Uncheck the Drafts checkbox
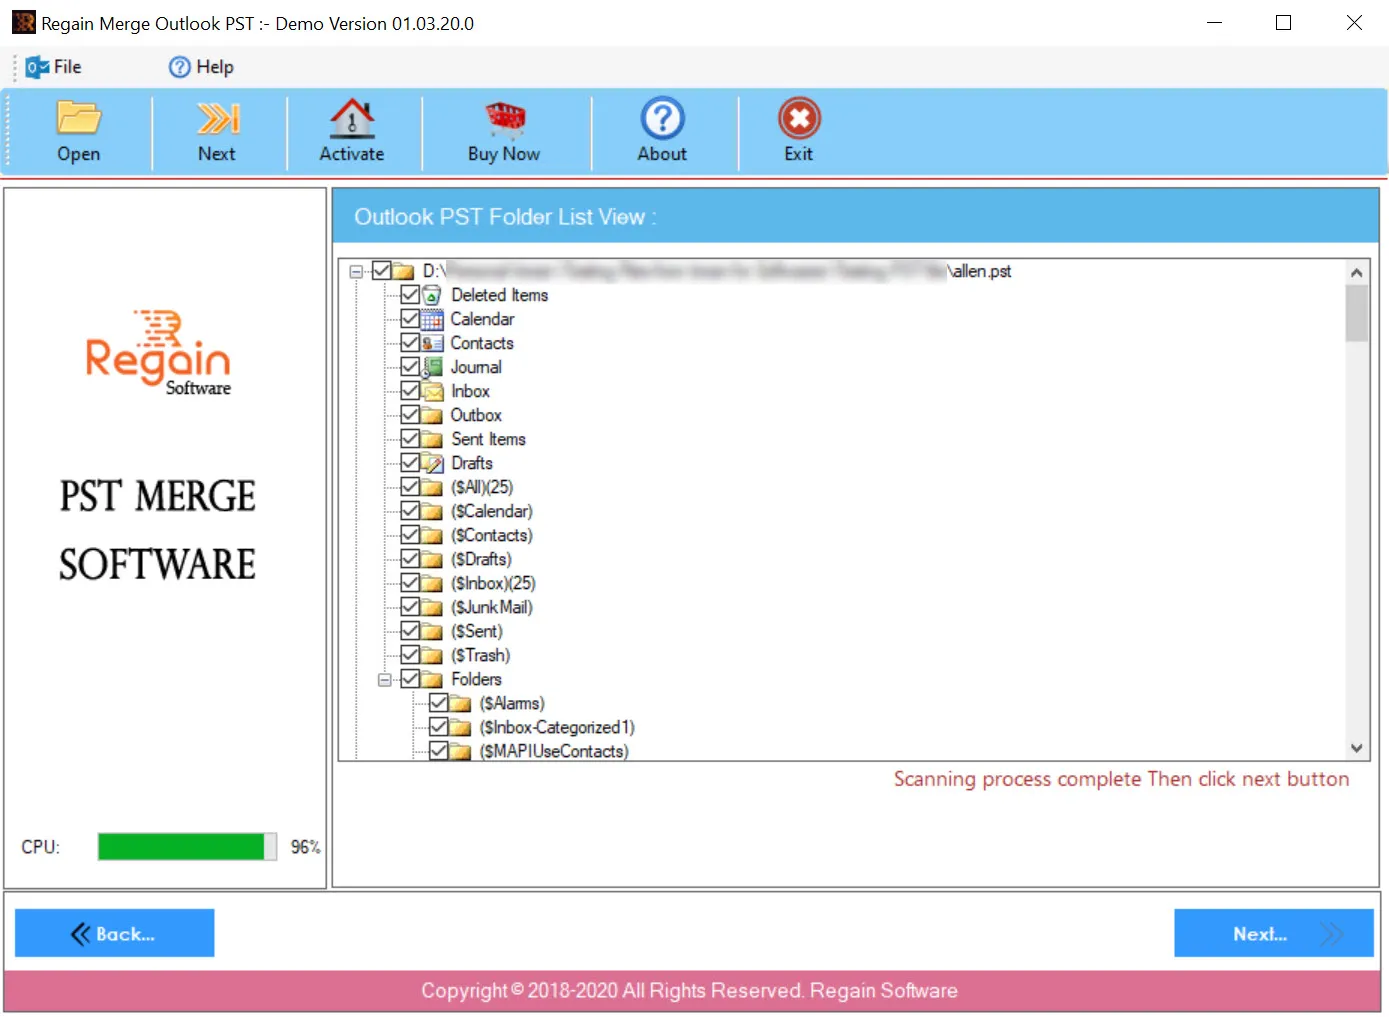1389x1017 pixels. 410,463
